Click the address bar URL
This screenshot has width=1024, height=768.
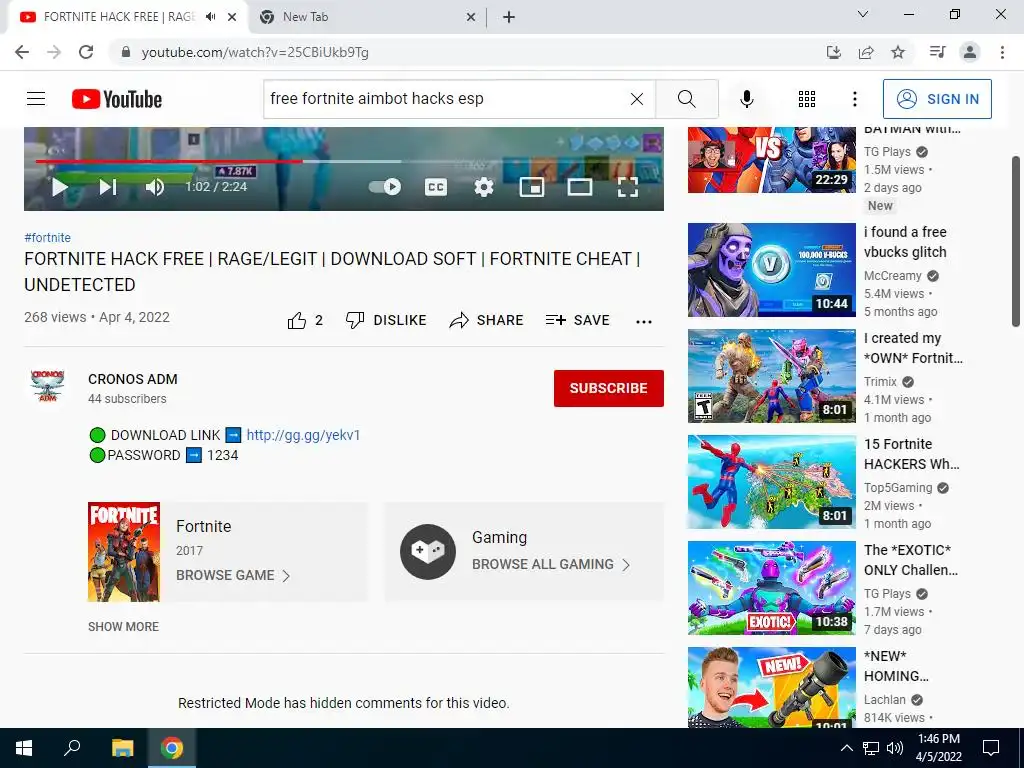(255, 52)
